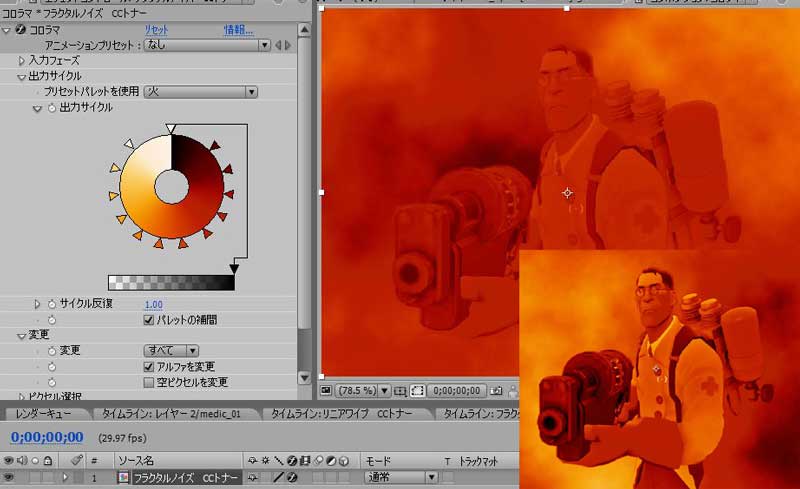Toggle the mask visibility viewer icon
The image size is (800, 489).
417,391
